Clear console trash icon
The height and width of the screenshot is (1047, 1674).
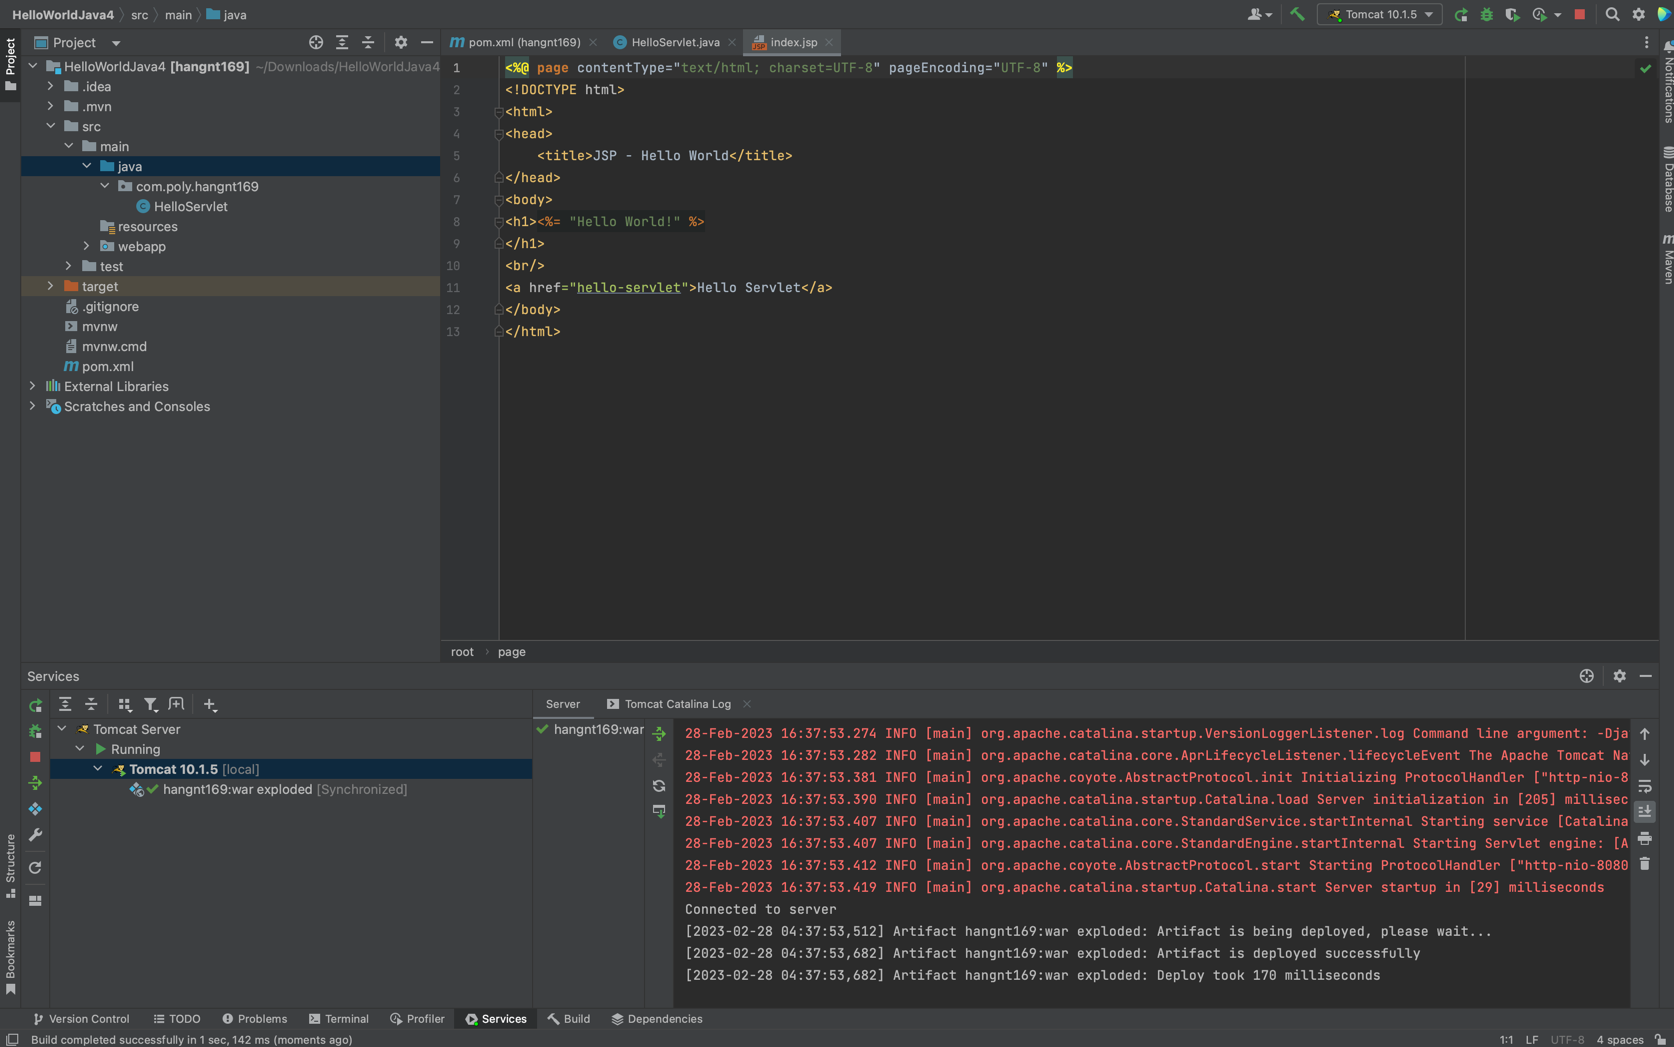point(1645,863)
